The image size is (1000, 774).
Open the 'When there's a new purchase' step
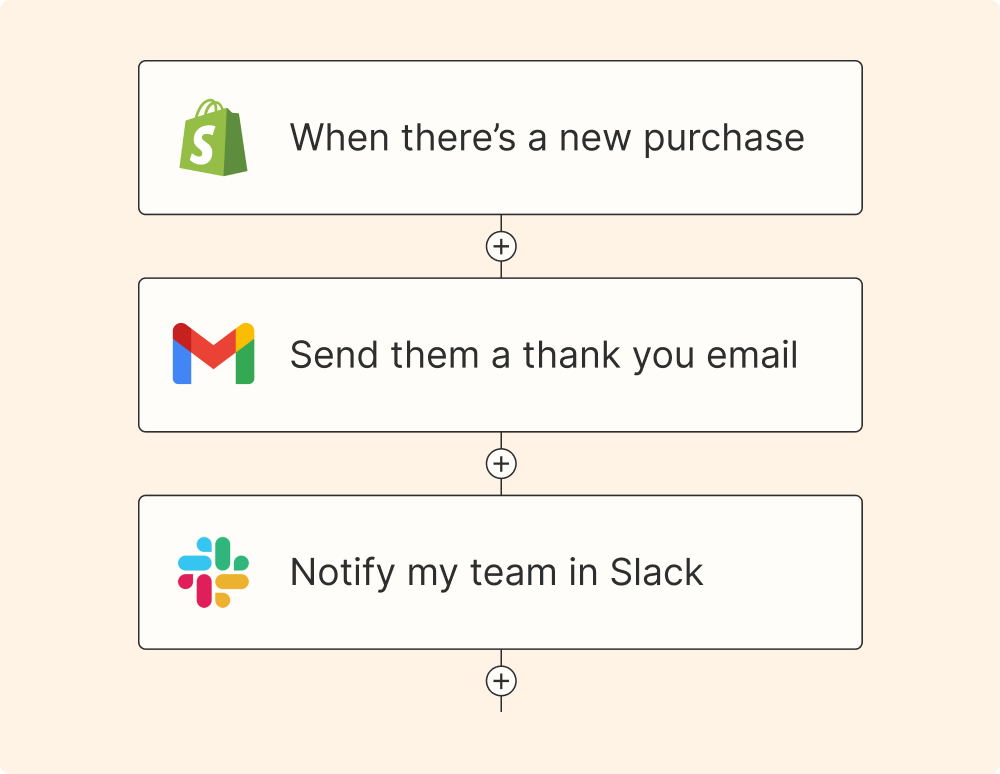[x=501, y=138]
